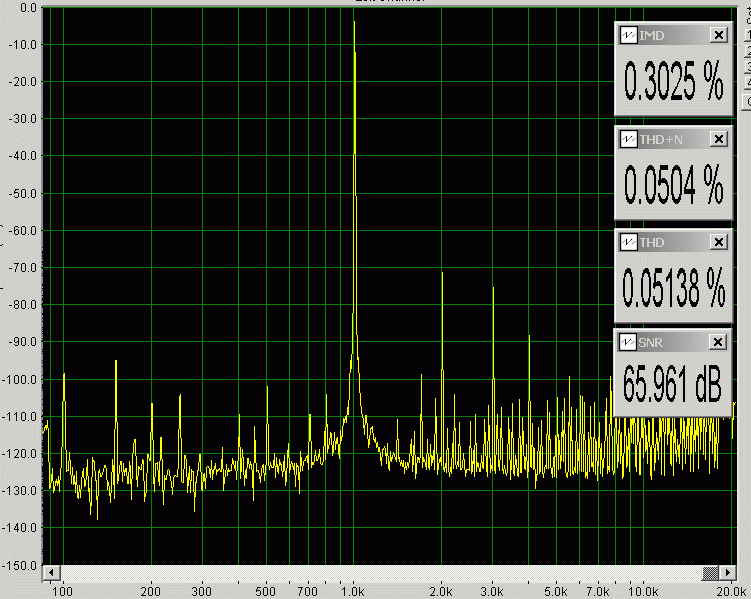Click the horizontal scrollbar right arrow
This screenshot has width=751, height=599.
point(728,573)
